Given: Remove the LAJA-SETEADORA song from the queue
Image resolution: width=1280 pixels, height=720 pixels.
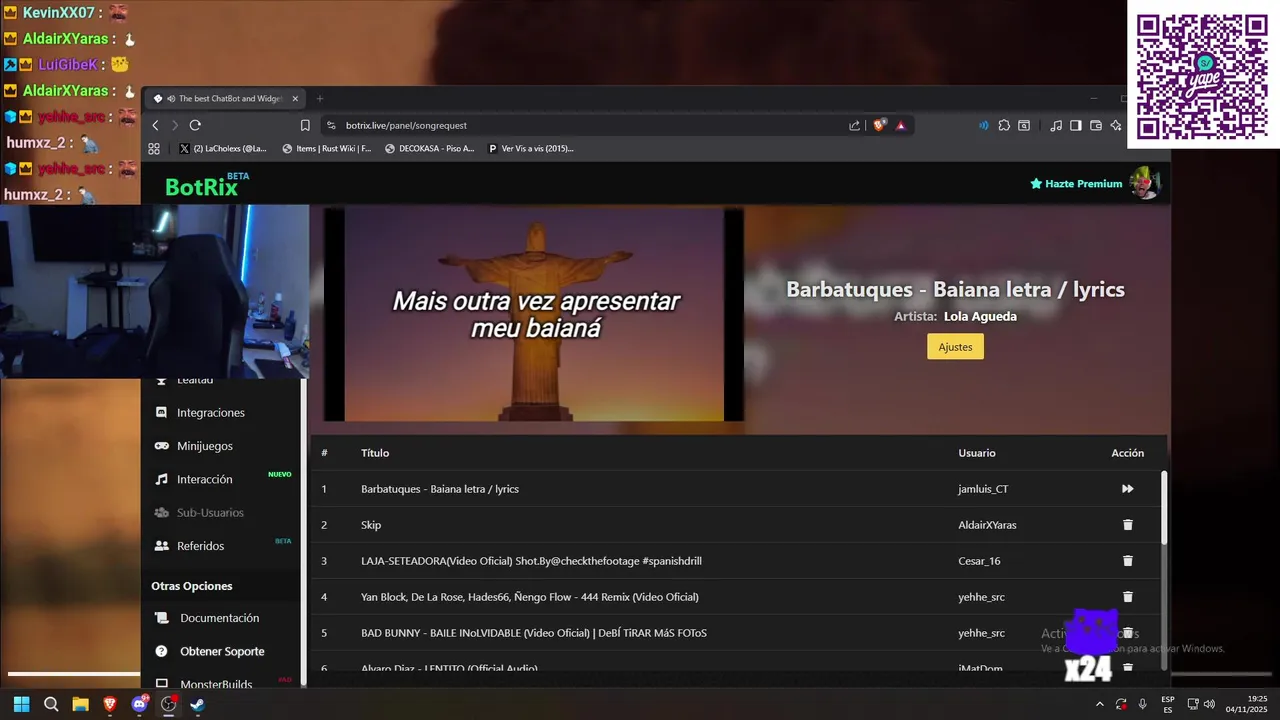Looking at the screenshot, I should tap(1127, 561).
